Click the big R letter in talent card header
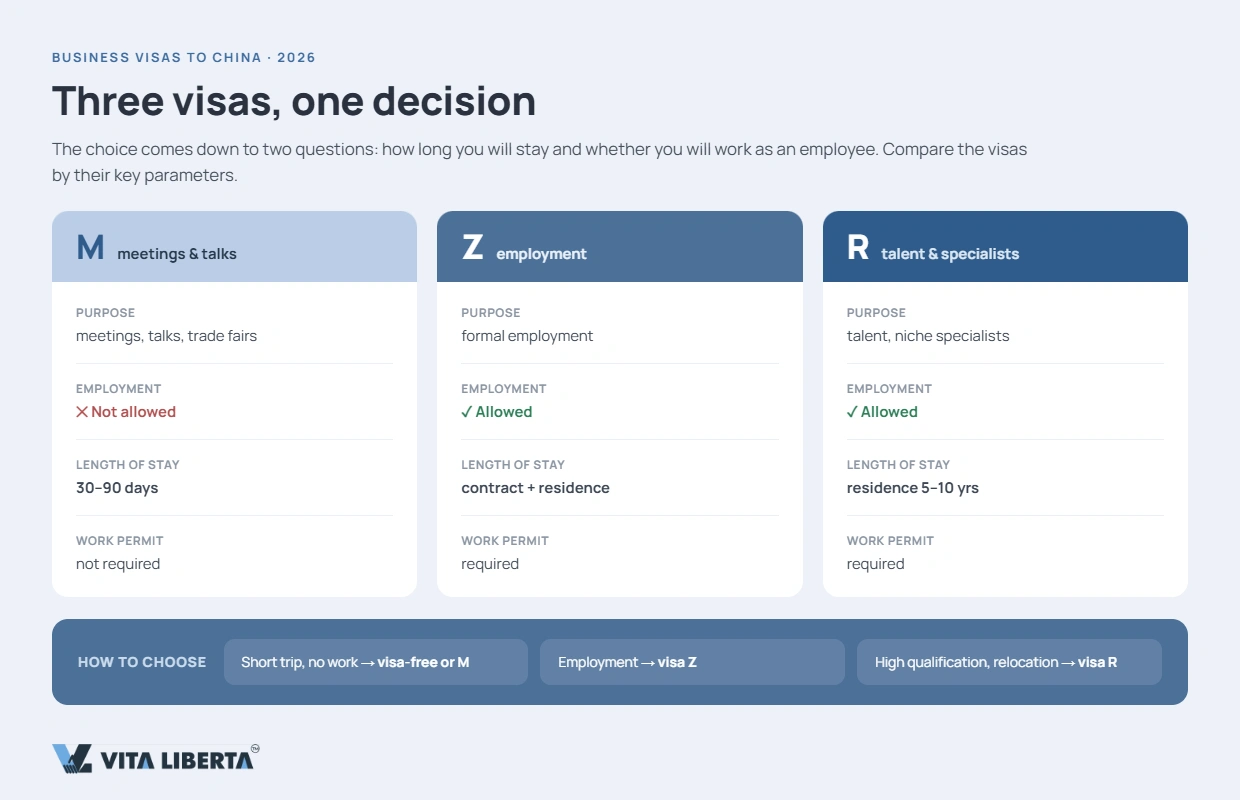Viewport: 1240px width, 800px height. point(858,248)
